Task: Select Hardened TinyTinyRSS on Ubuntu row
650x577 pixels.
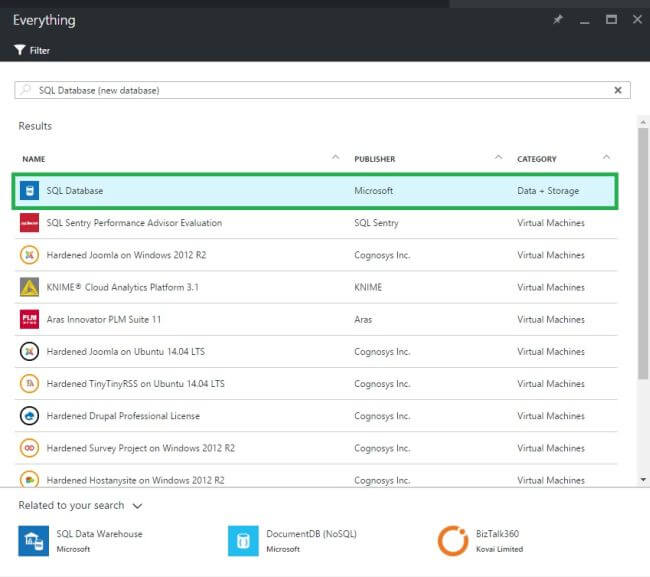Action: tap(135, 384)
